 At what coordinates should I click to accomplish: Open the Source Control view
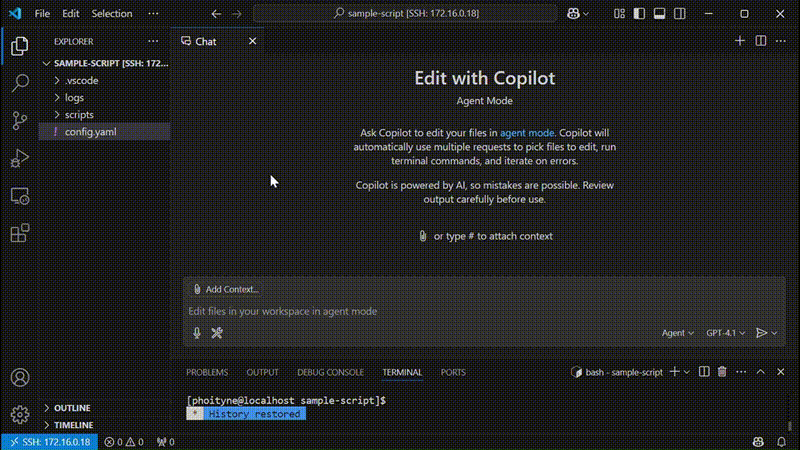19,120
